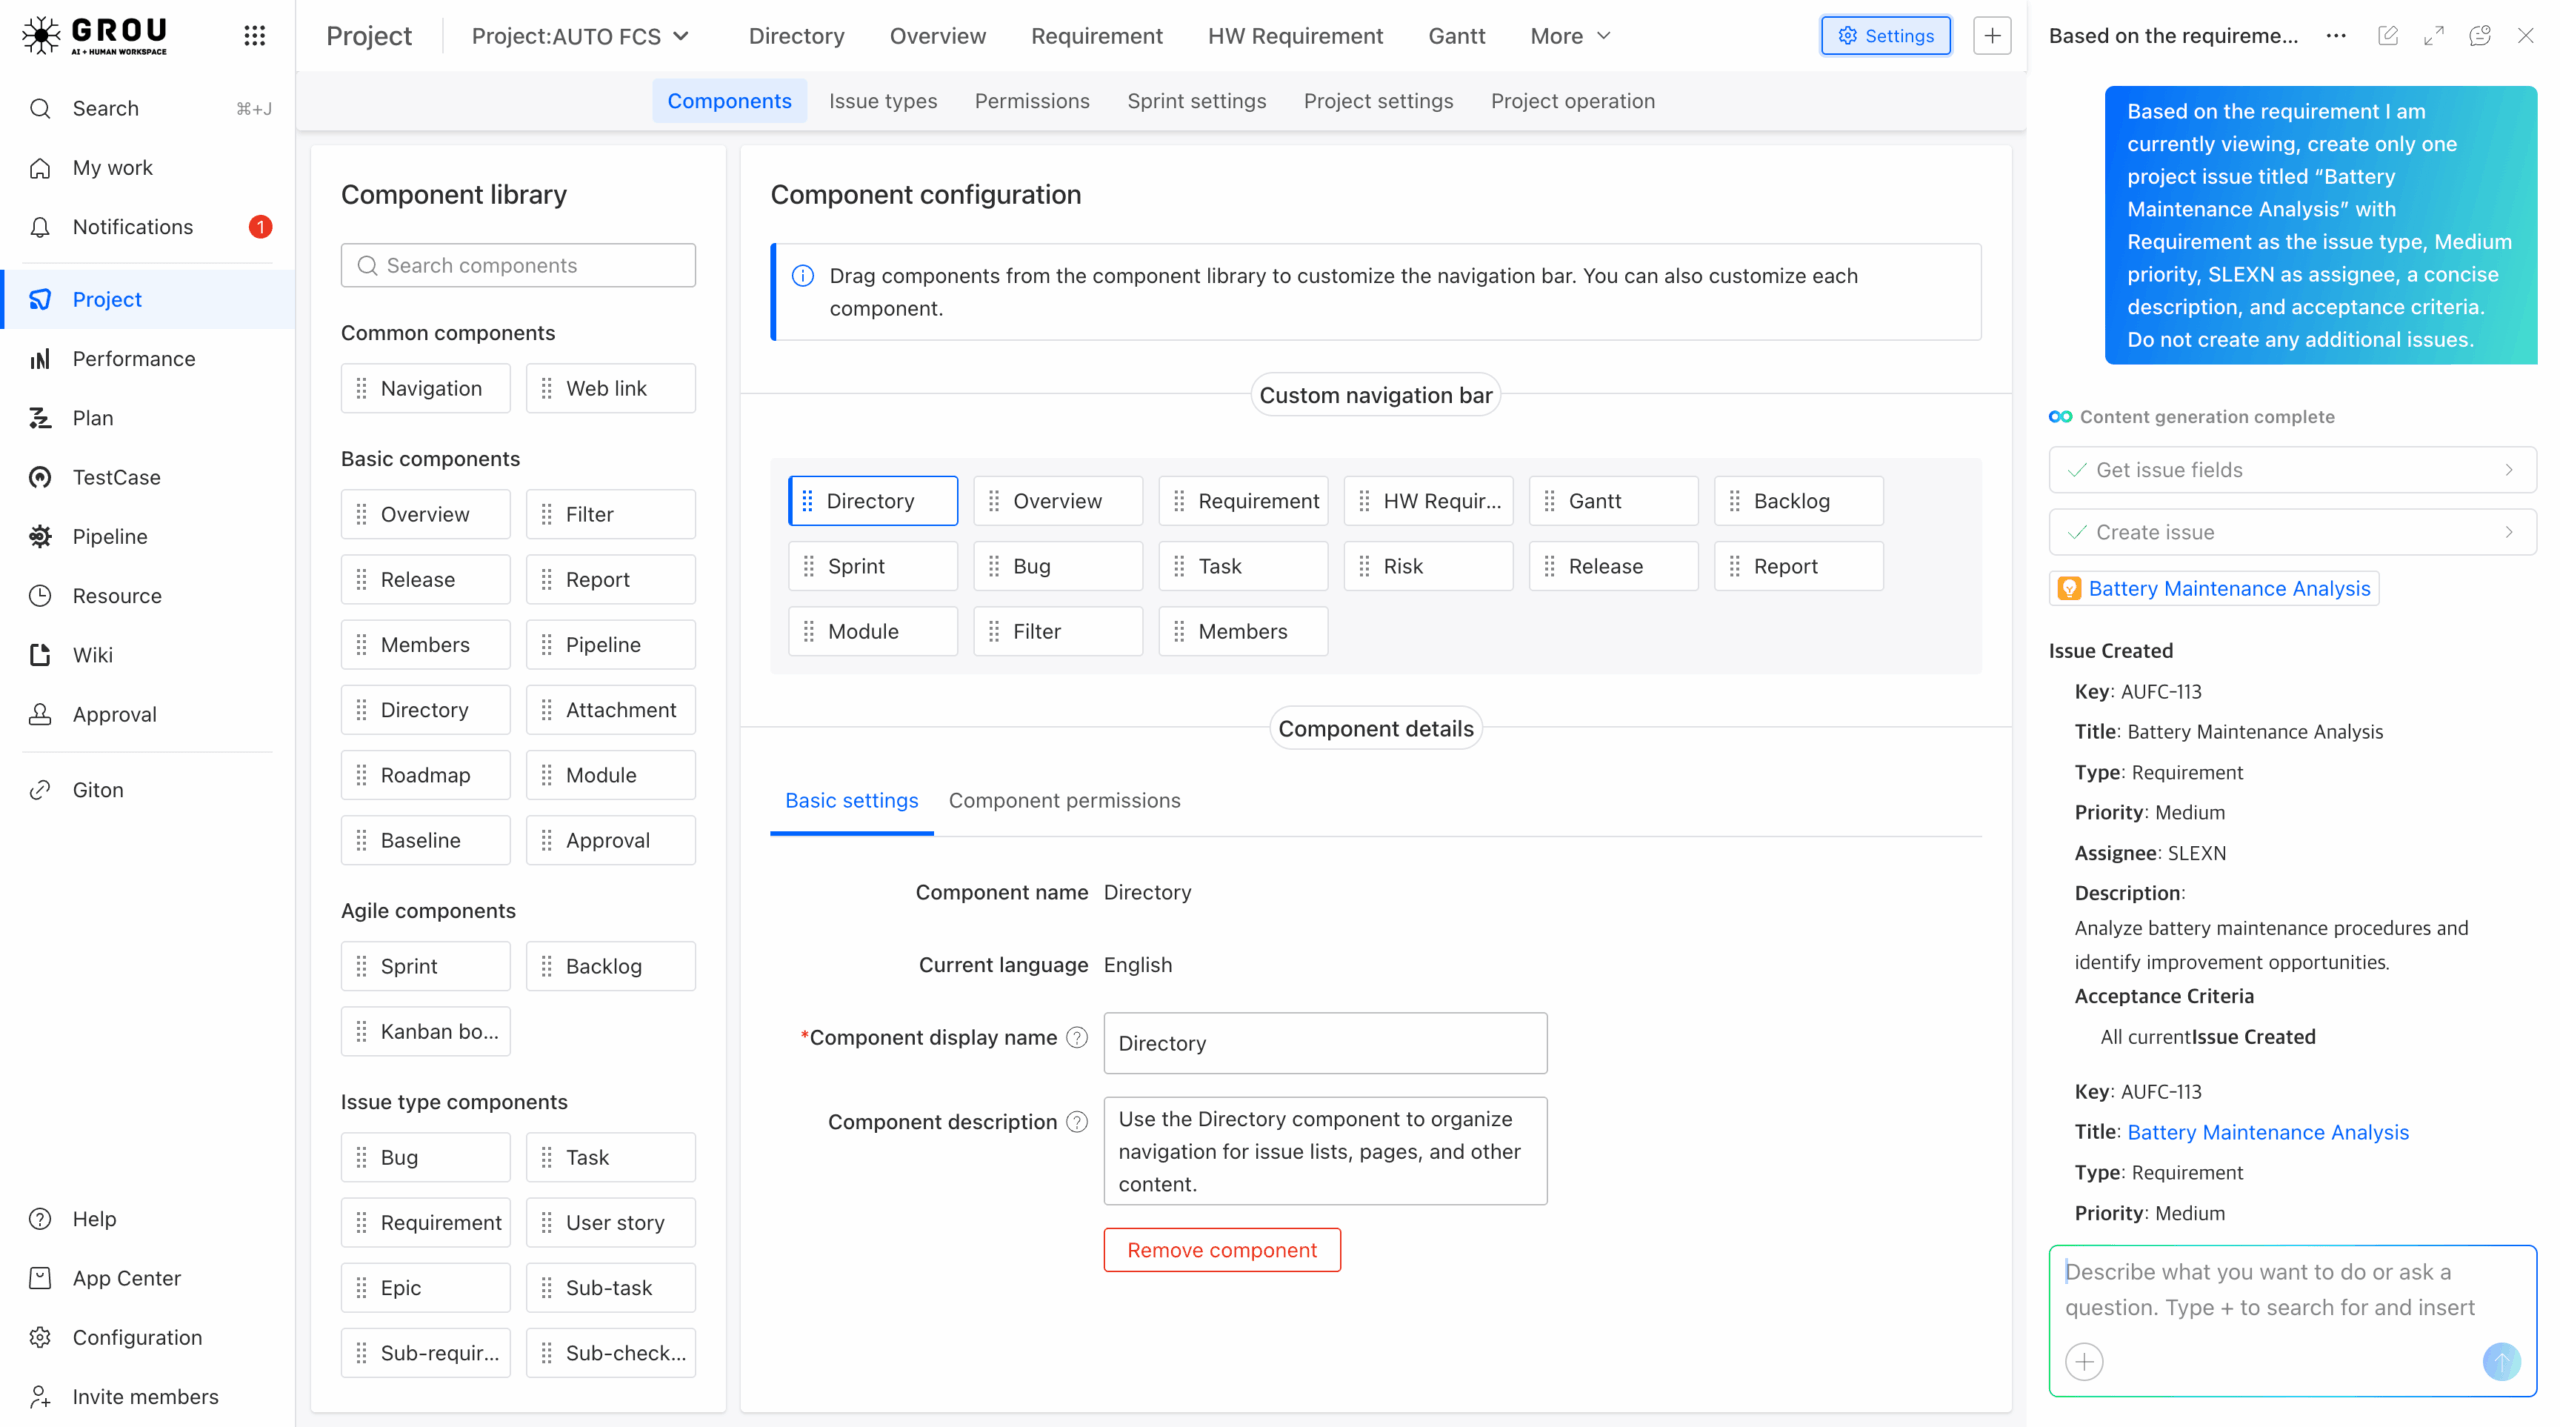Select the Basic settings tab

(x=851, y=800)
